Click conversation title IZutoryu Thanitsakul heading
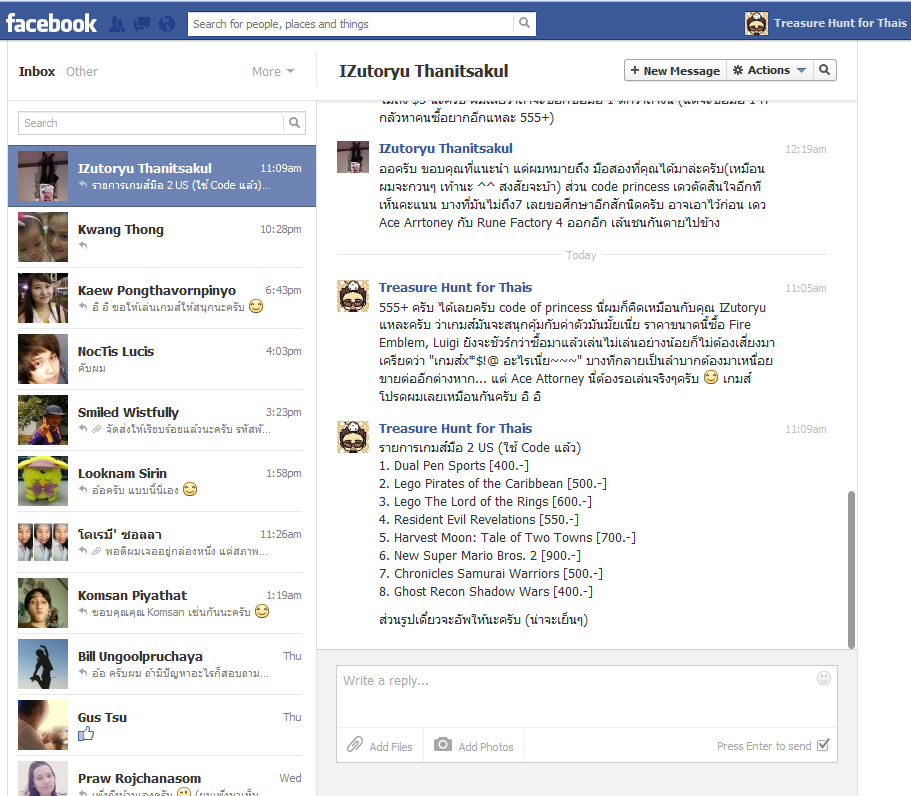 pos(424,71)
